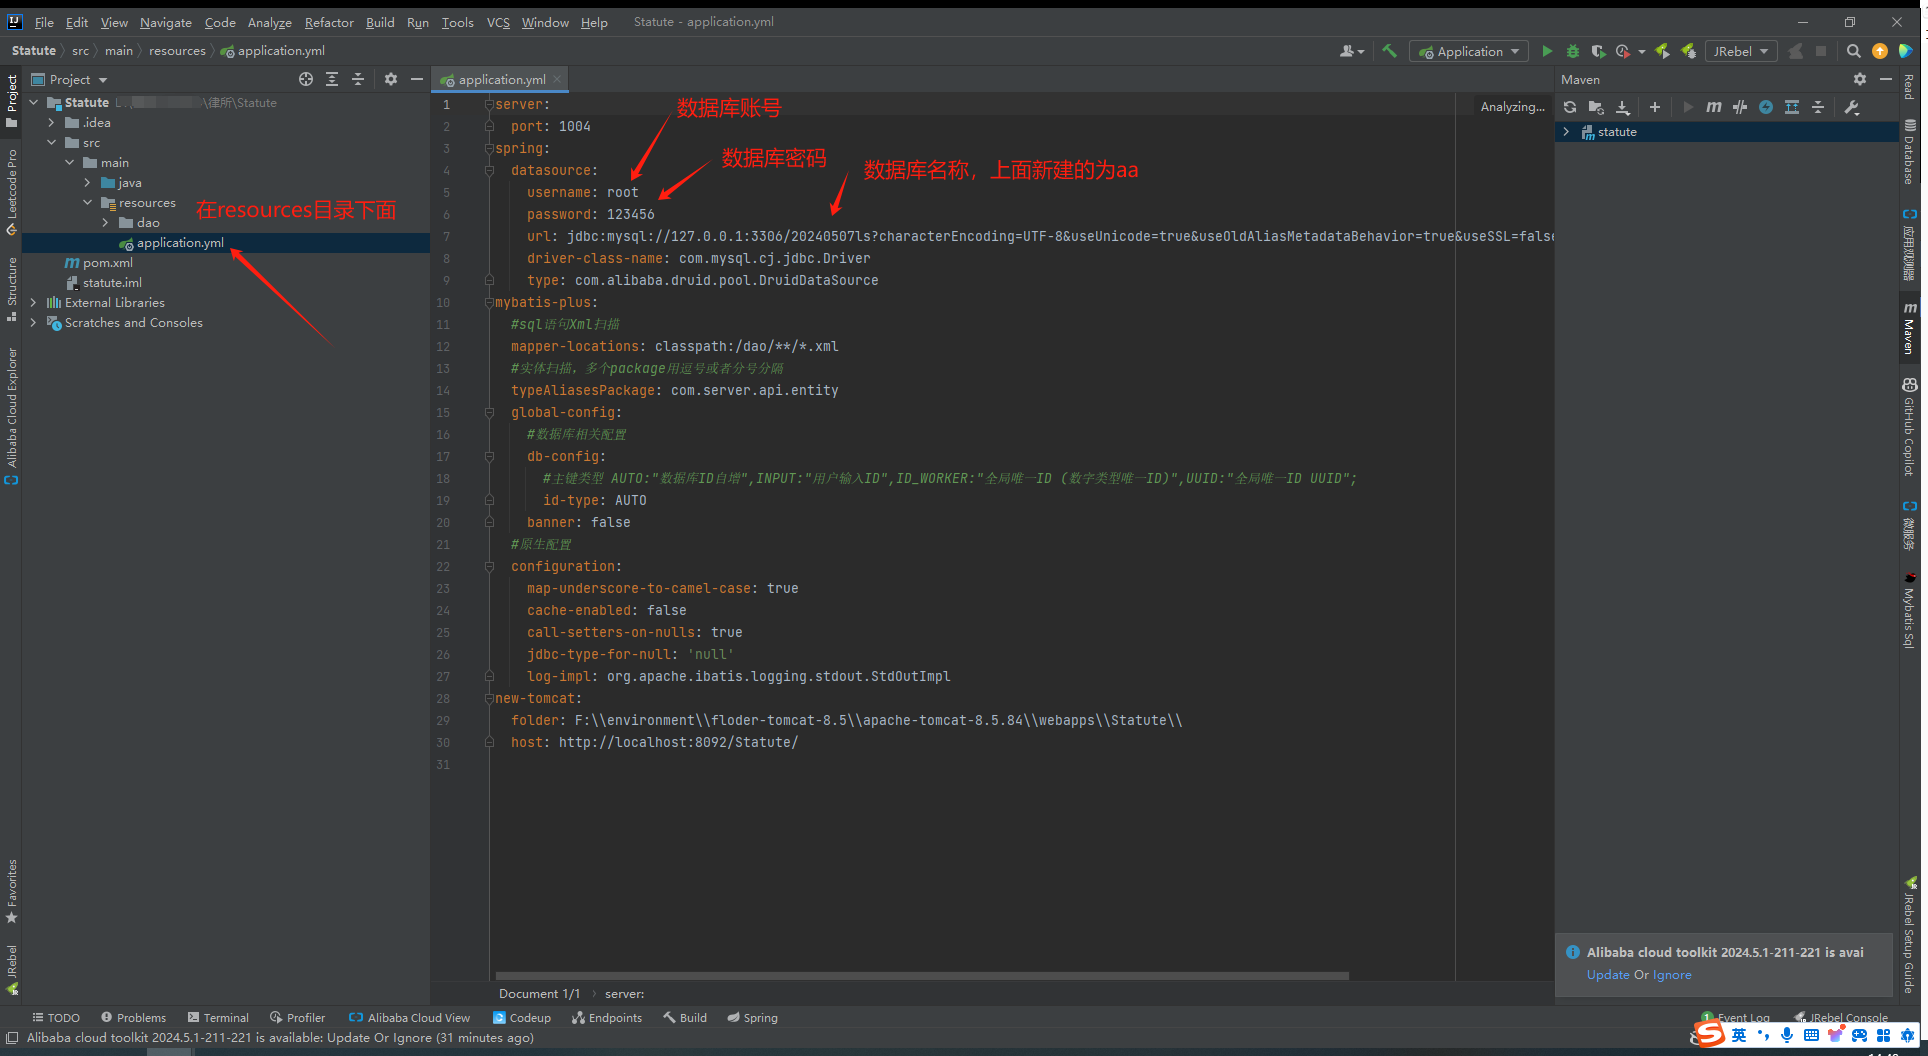Select pom.xml in the project tree
The height and width of the screenshot is (1056, 1928).
(x=107, y=263)
